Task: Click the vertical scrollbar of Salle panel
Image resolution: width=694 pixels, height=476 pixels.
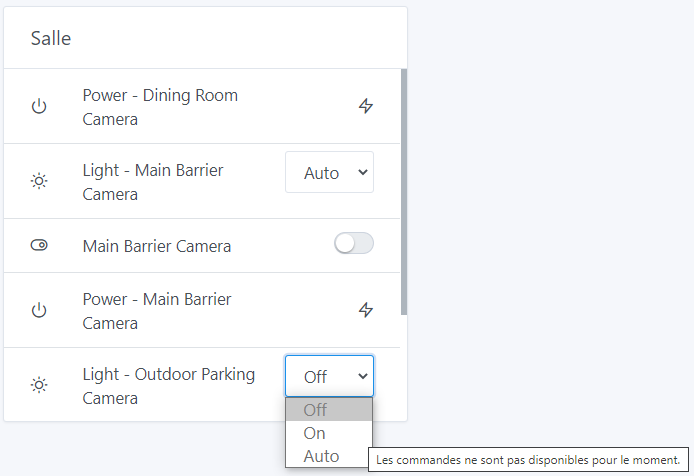Action: coord(404,192)
